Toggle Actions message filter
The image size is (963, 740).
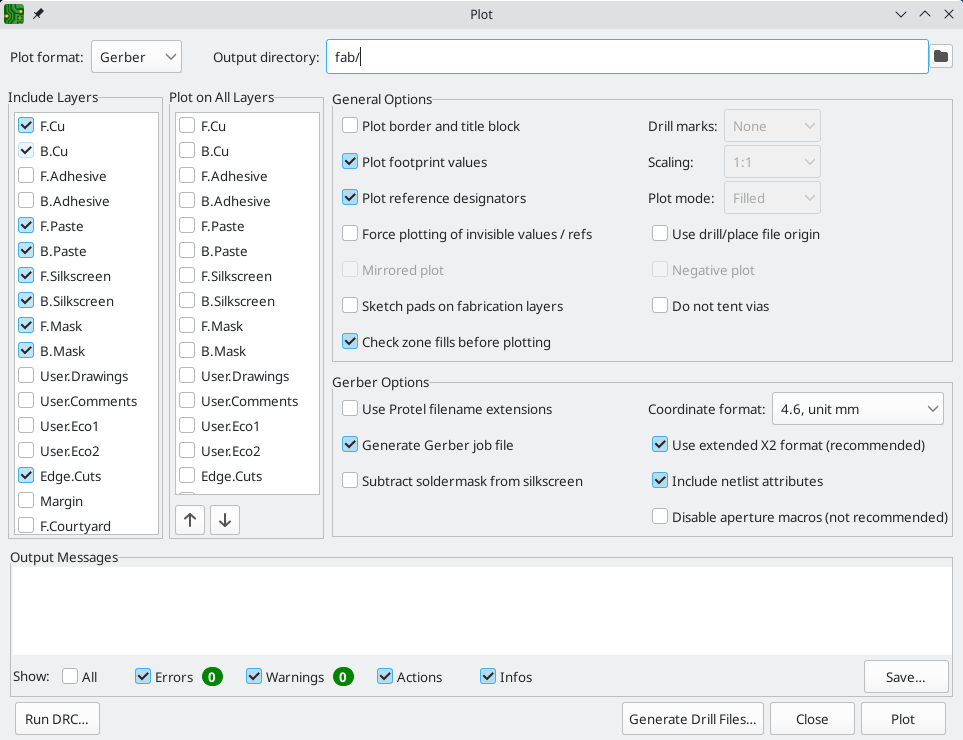tap(385, 677)
